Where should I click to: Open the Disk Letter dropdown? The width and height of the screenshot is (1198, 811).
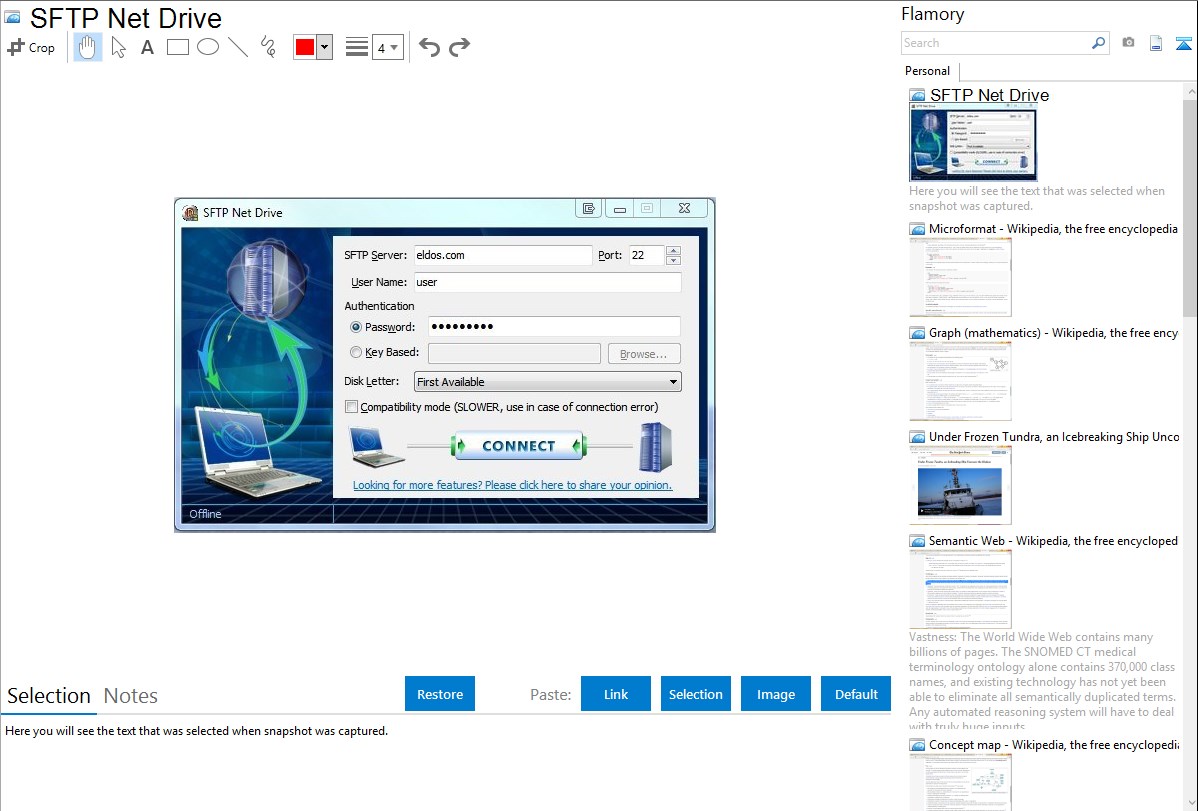(547, 381)
